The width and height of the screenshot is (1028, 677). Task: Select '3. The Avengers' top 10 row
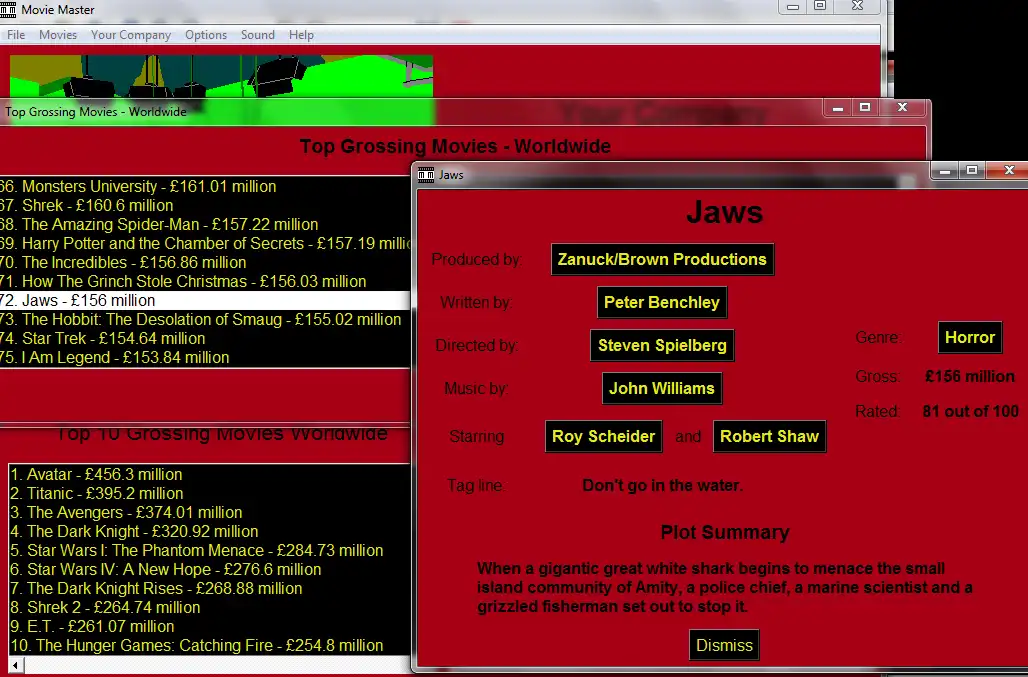point(210,512)
